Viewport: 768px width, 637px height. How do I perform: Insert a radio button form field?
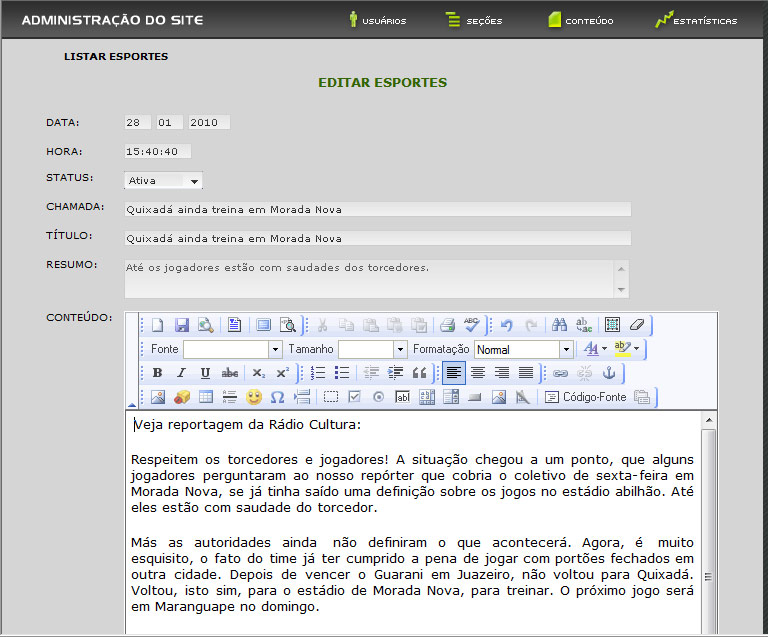pyautogui.click(x=378, y=397)
